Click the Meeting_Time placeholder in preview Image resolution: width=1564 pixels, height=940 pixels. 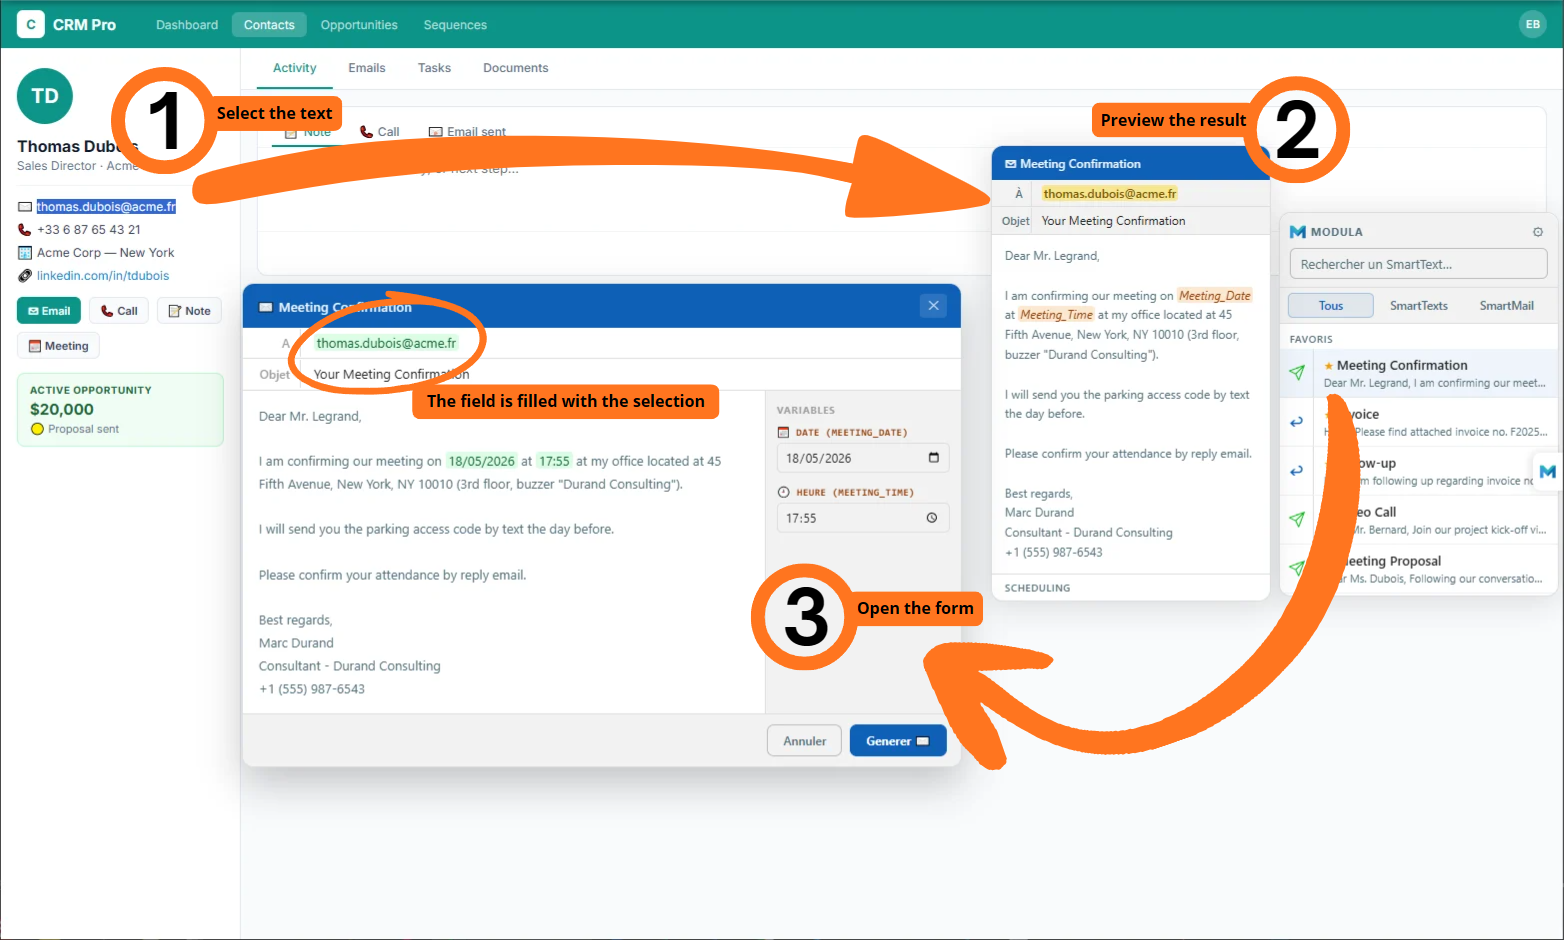1056,315
